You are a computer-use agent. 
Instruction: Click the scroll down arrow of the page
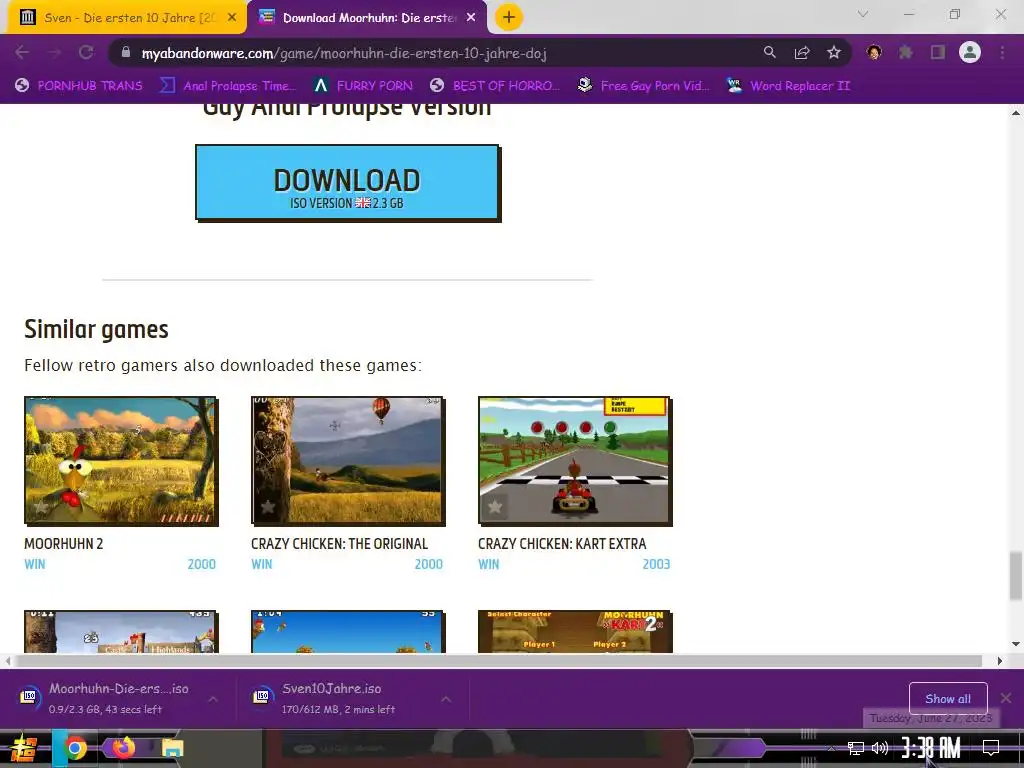pos(1016,644)
